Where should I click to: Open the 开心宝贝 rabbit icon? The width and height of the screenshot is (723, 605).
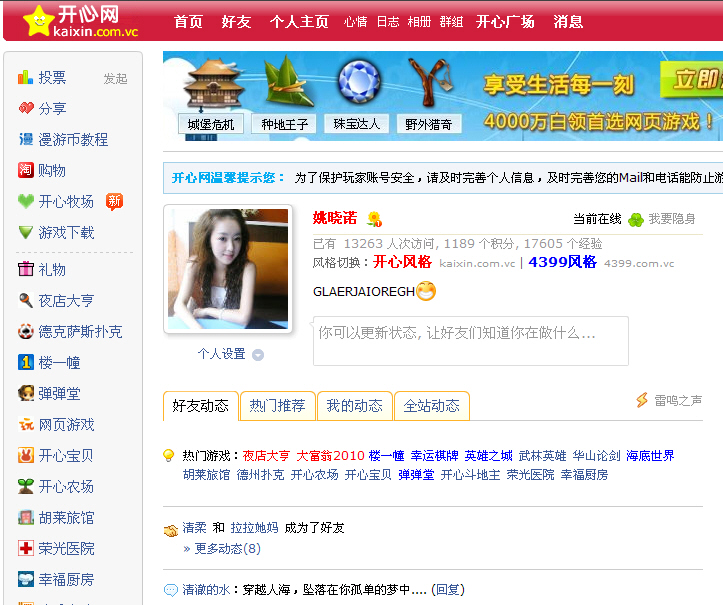pos(26,455)
